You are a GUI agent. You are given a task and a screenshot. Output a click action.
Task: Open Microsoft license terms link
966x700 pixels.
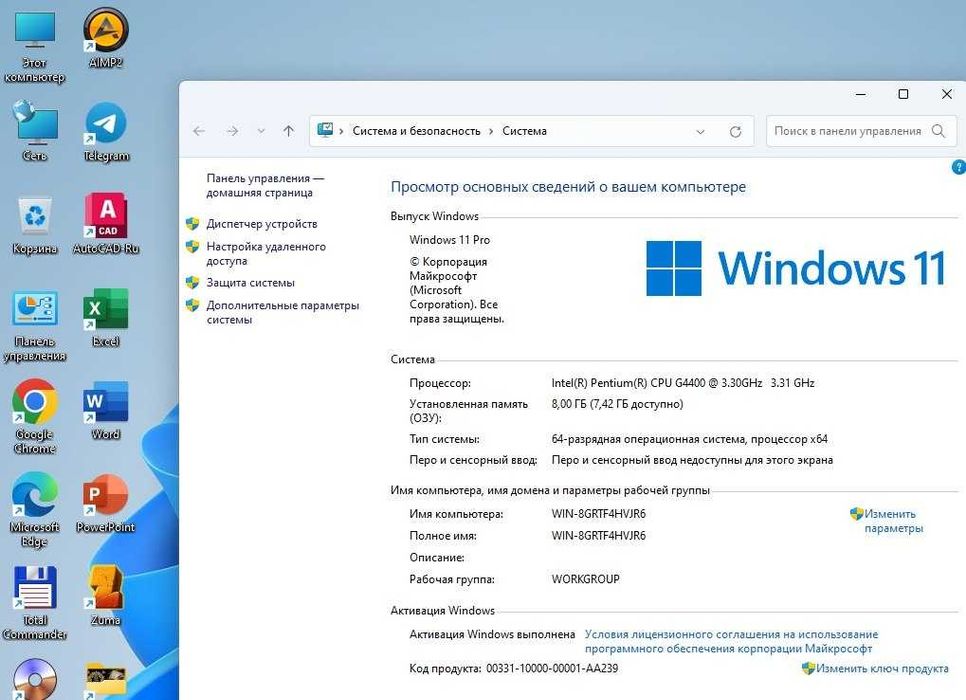(x=731, y=641)
